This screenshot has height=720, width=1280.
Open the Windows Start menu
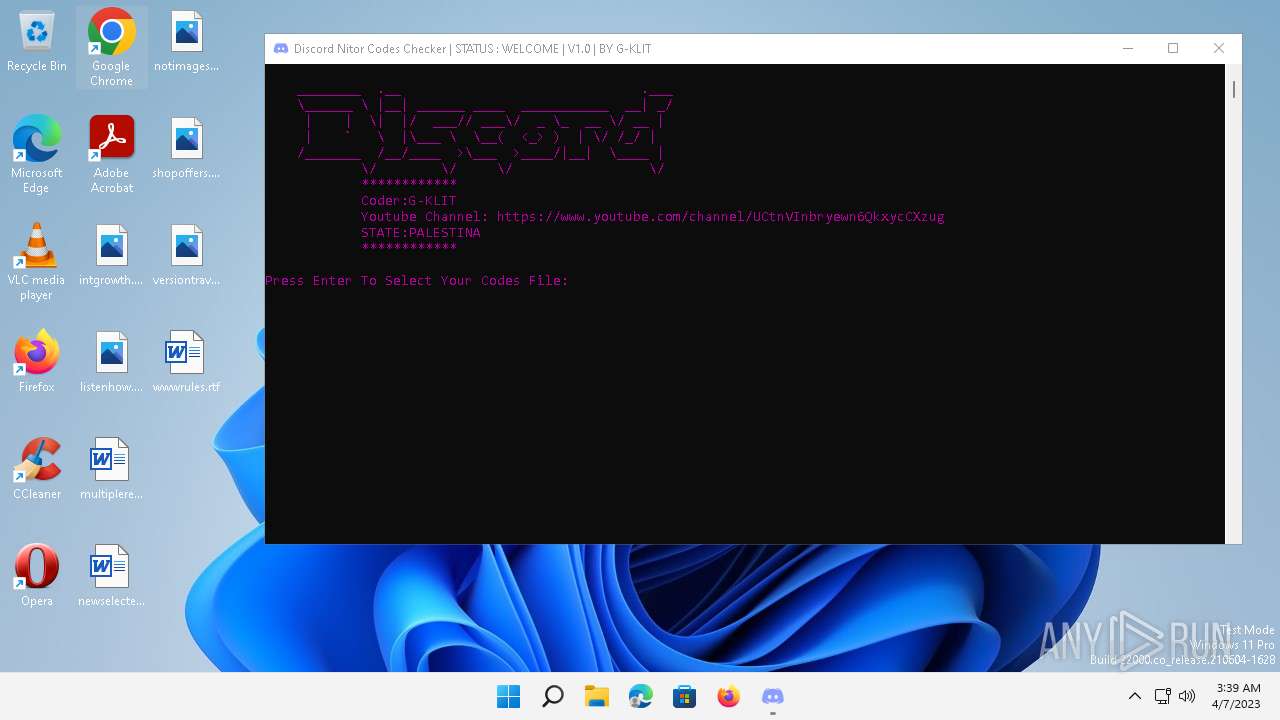pos(508,696)
